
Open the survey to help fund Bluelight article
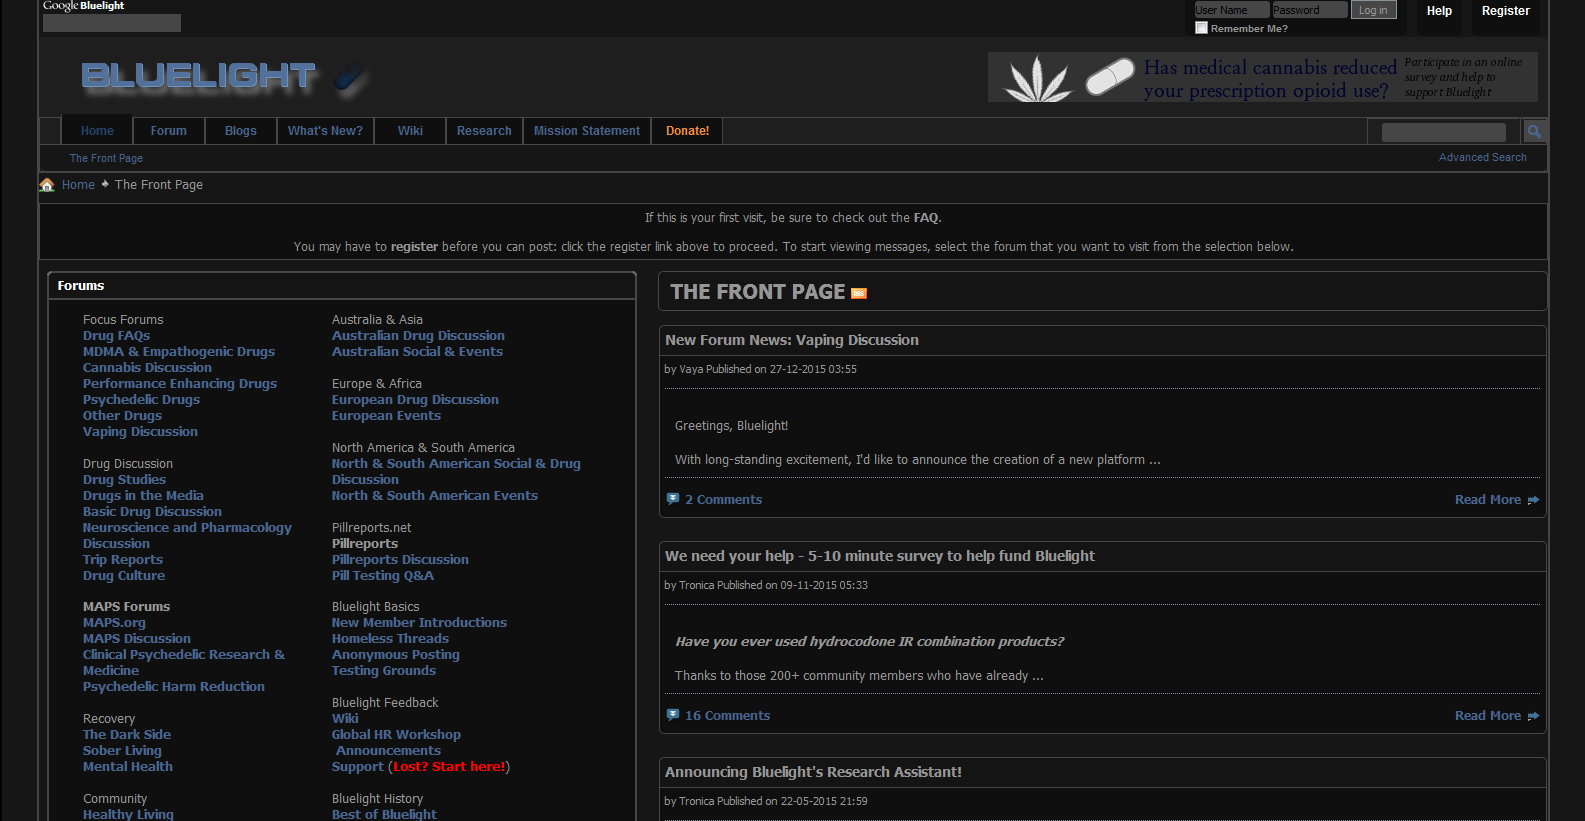coord(880,556)
